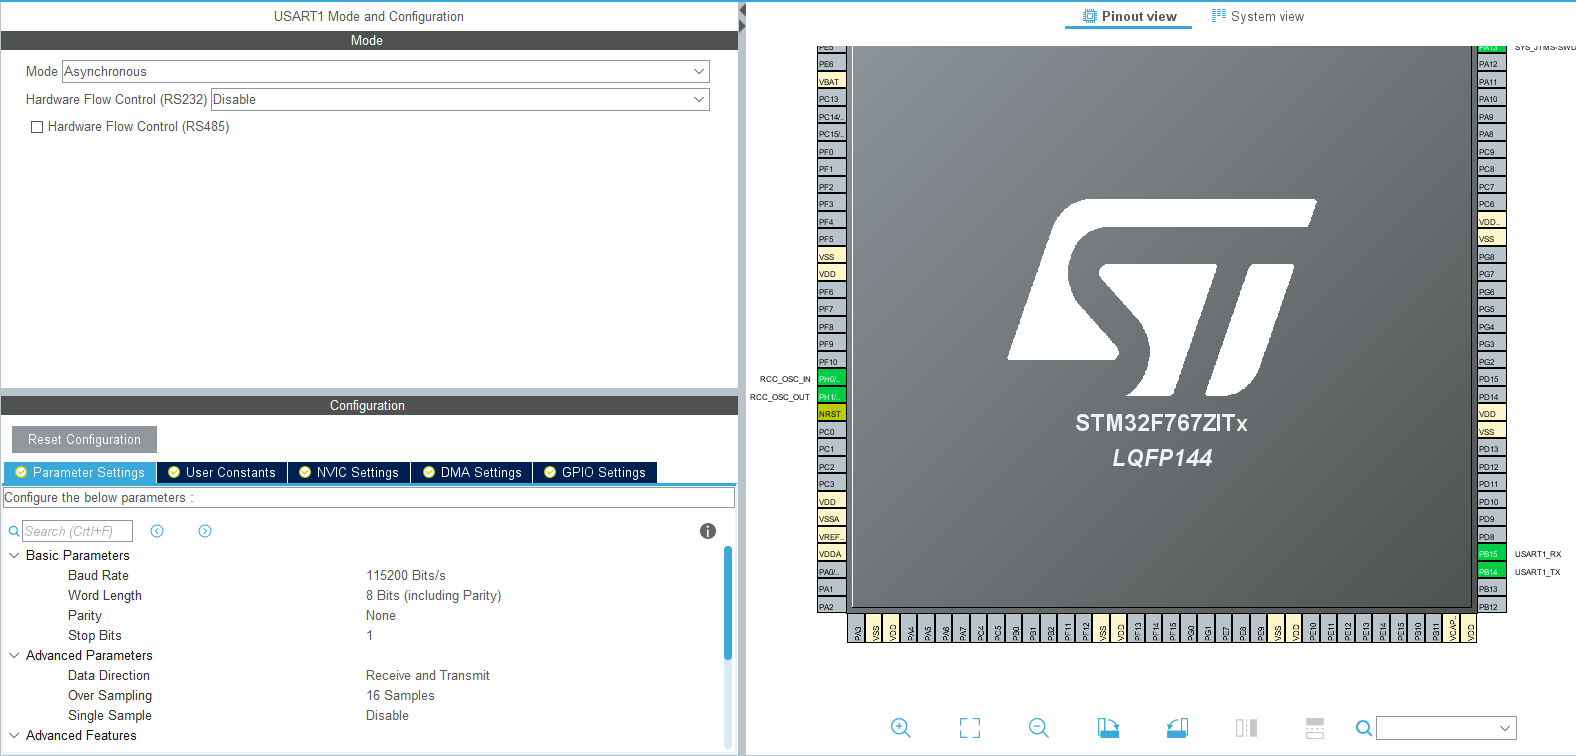Click the STM32F767ZITx chip name label
1576x756 pixels.
tap(1162, 423)
